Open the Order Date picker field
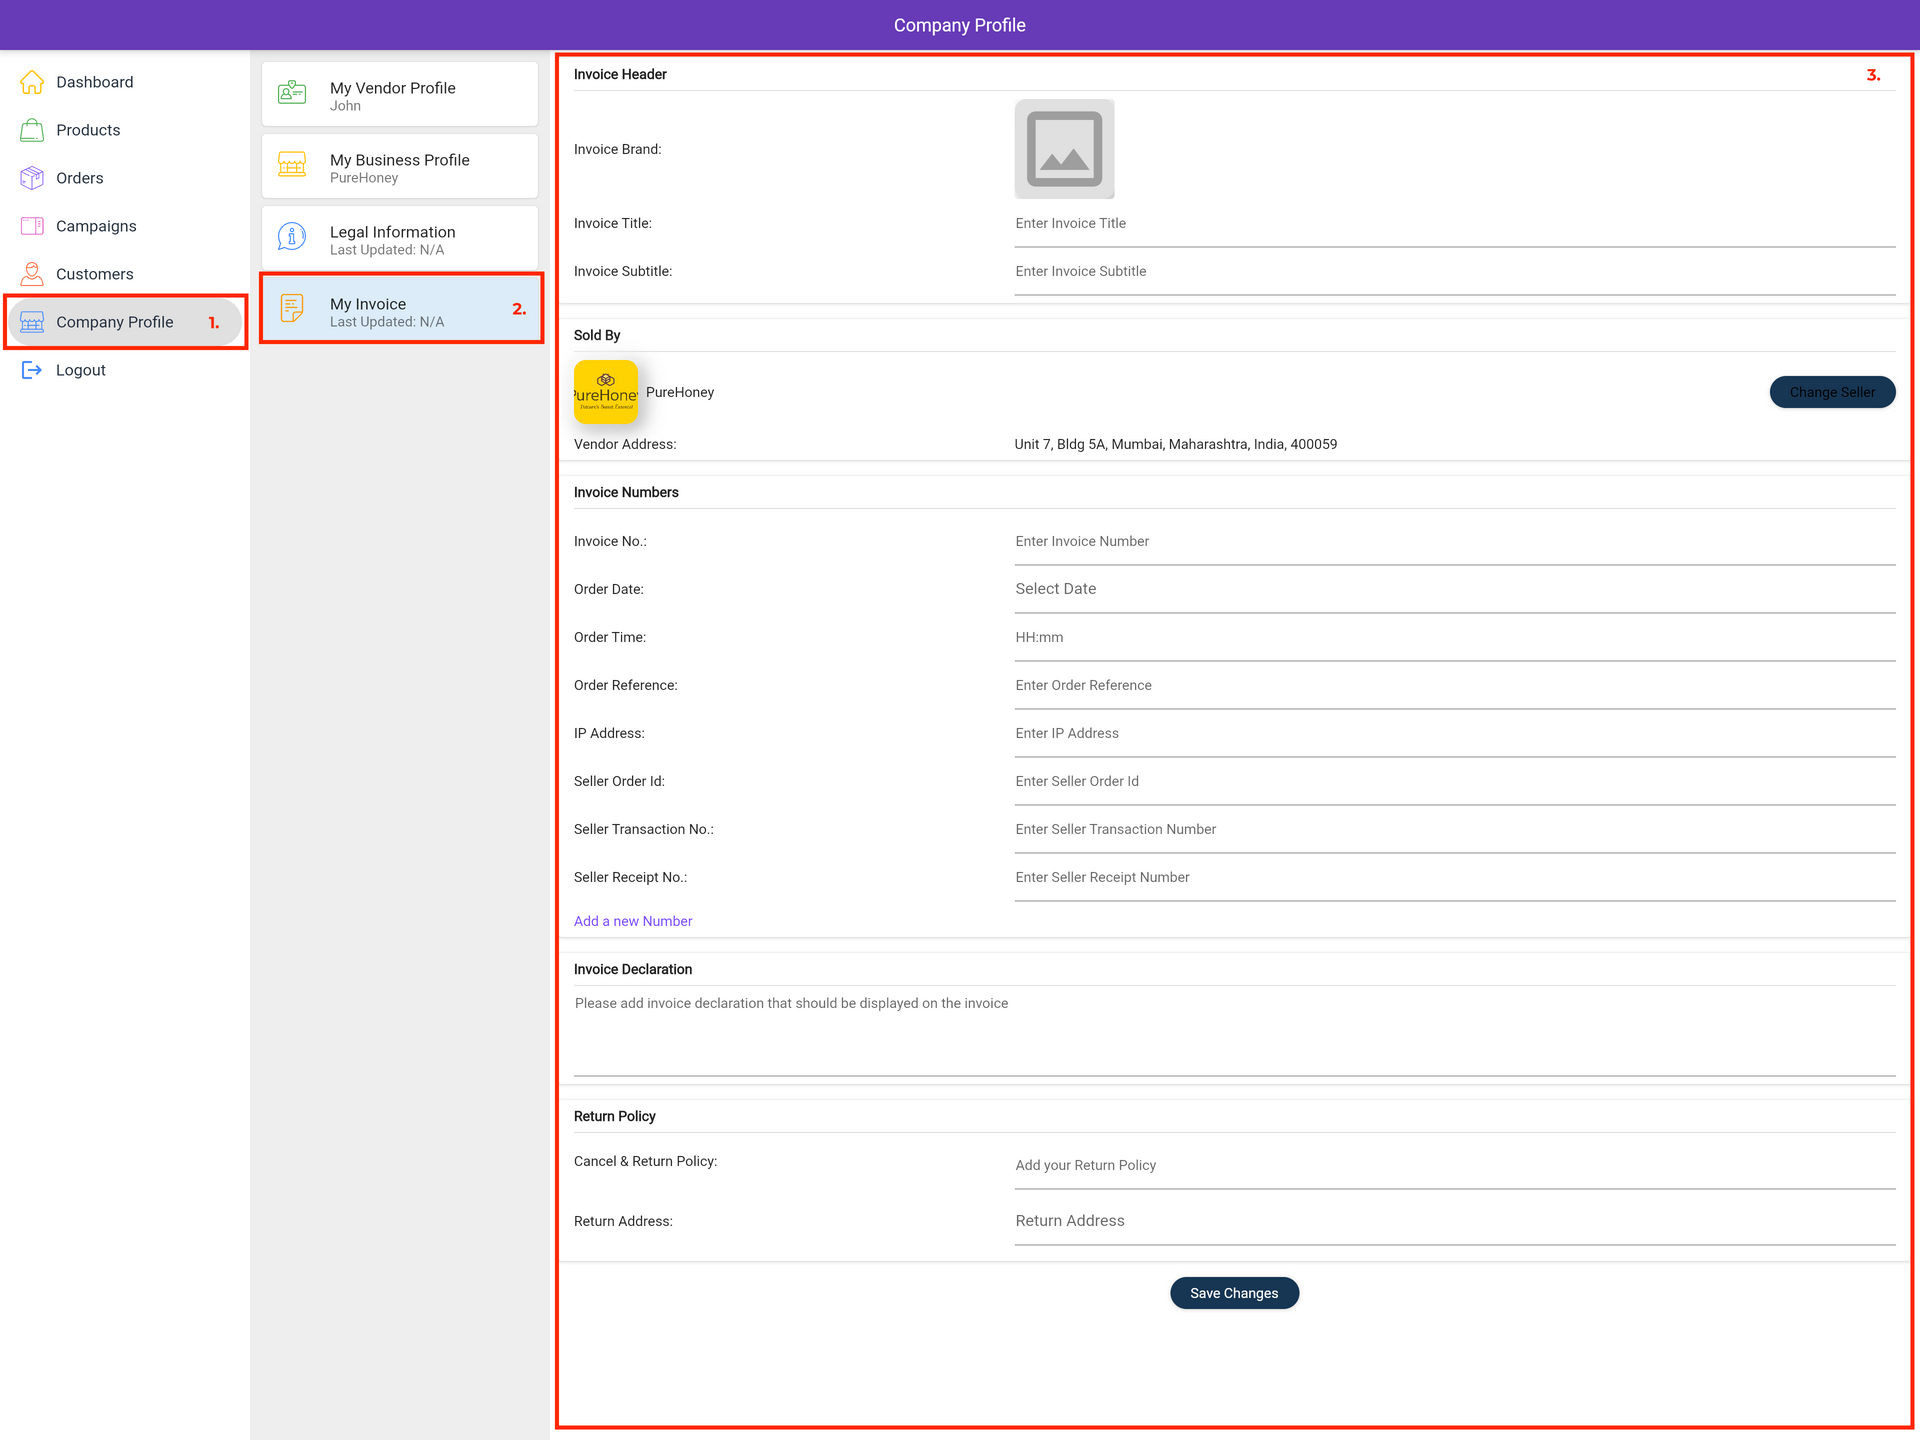This screenshot has height=1440, width=1920. (1455, 590)
